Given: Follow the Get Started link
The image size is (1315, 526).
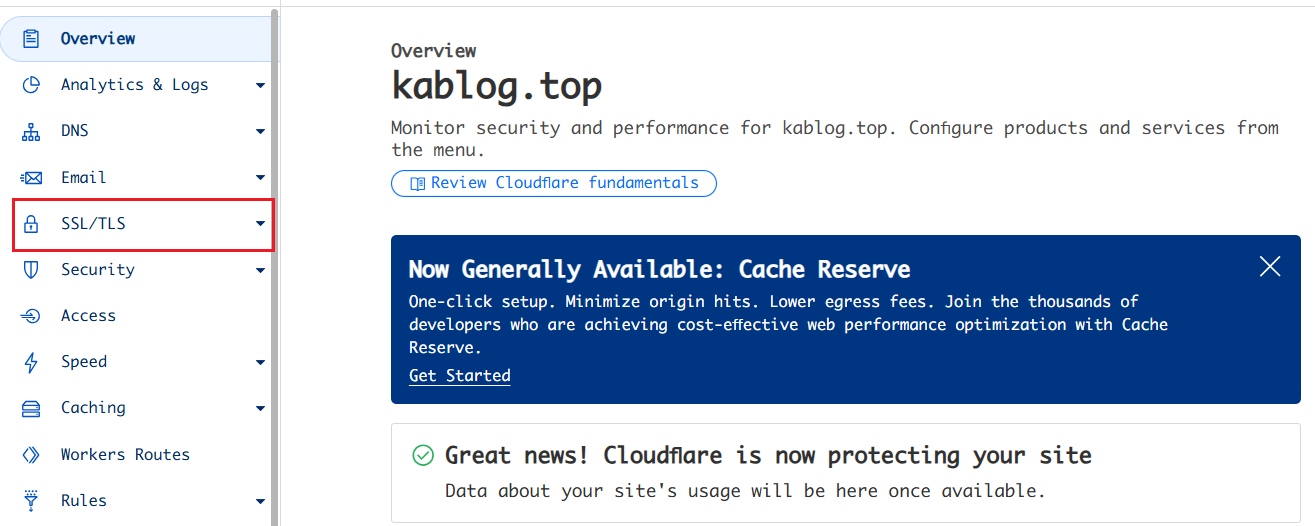Looking at the screenshot, I should pos(460,376).
